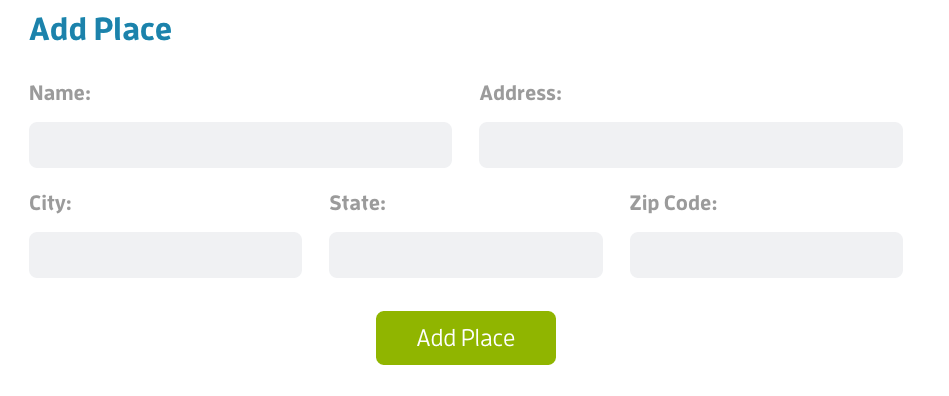Select the text box beneath Zip Code
The width and height of the screenshot is (949, 396).
tap(766, 255)
